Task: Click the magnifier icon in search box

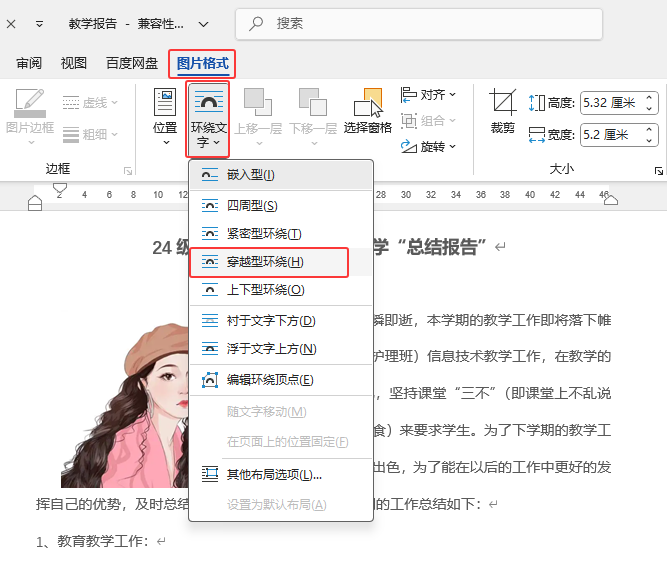Action: coord(256,23)
